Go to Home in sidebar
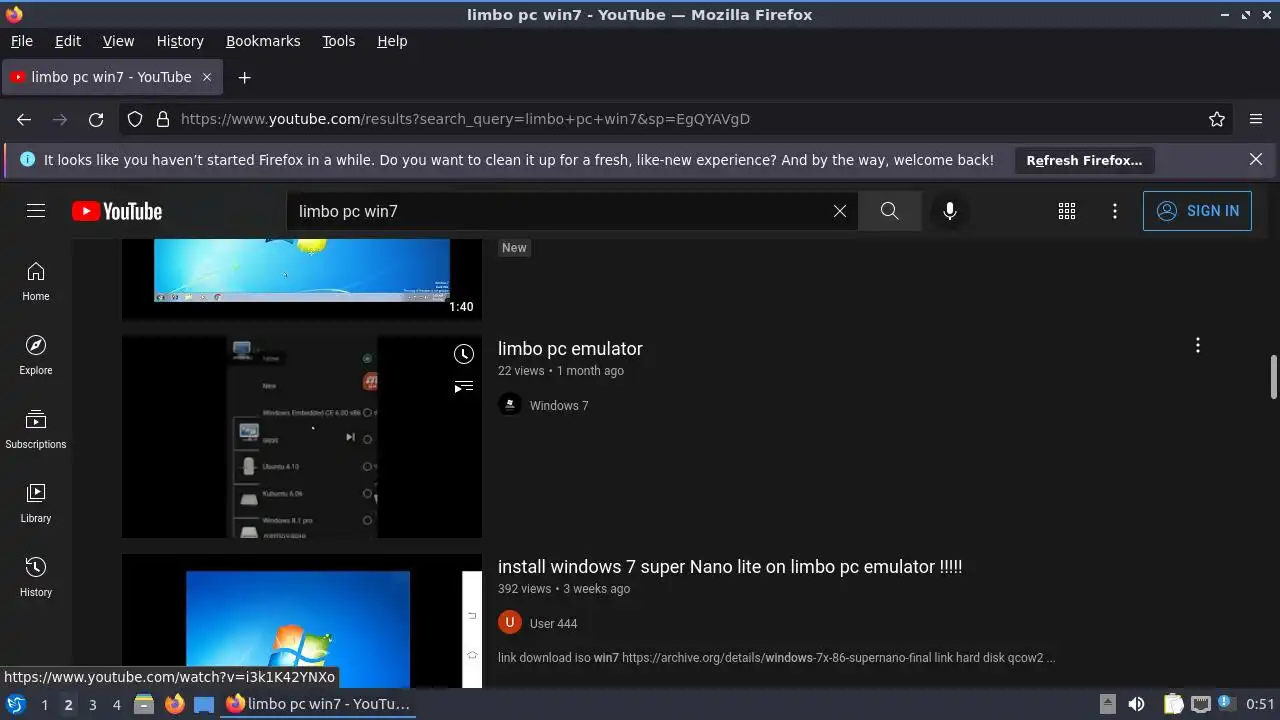The height and width of the screenshot is (720, 1280). point(36,282)
